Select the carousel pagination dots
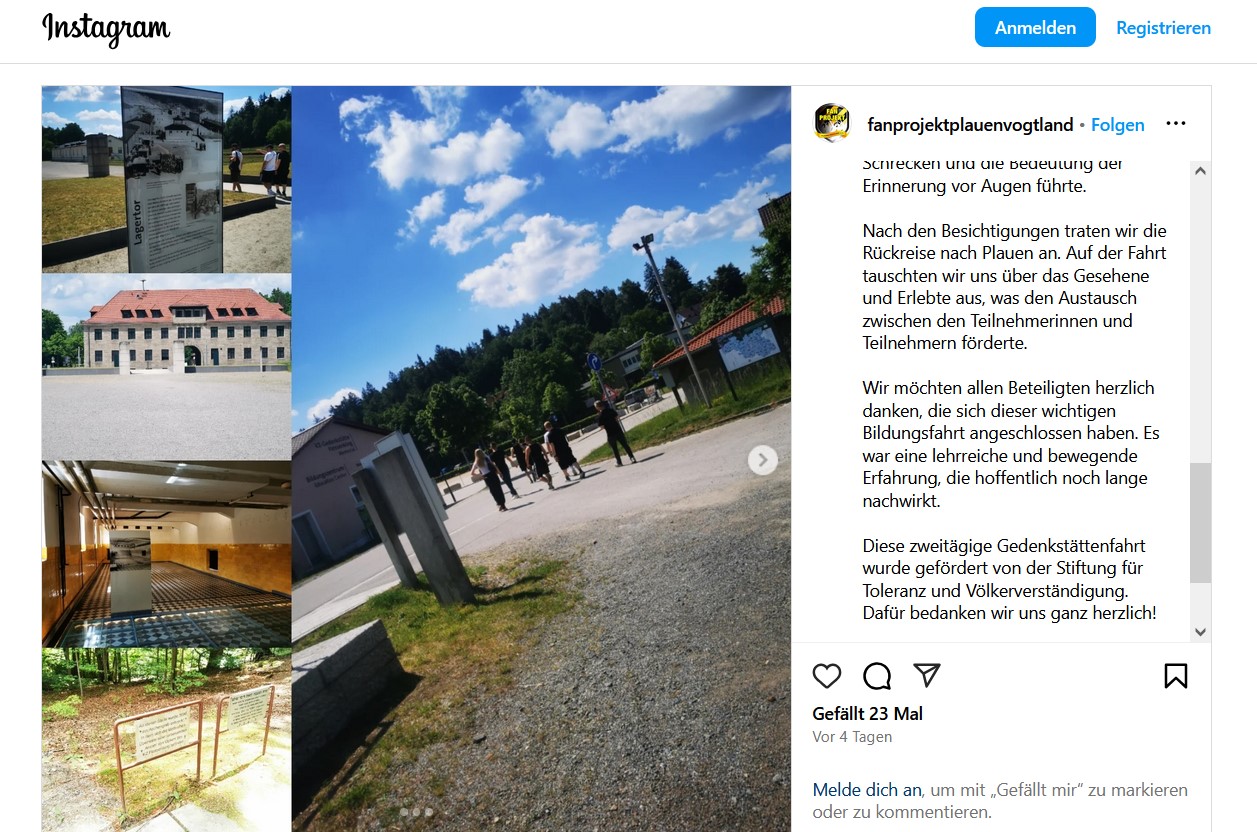The image size is (1257, 832). [416, 812]
